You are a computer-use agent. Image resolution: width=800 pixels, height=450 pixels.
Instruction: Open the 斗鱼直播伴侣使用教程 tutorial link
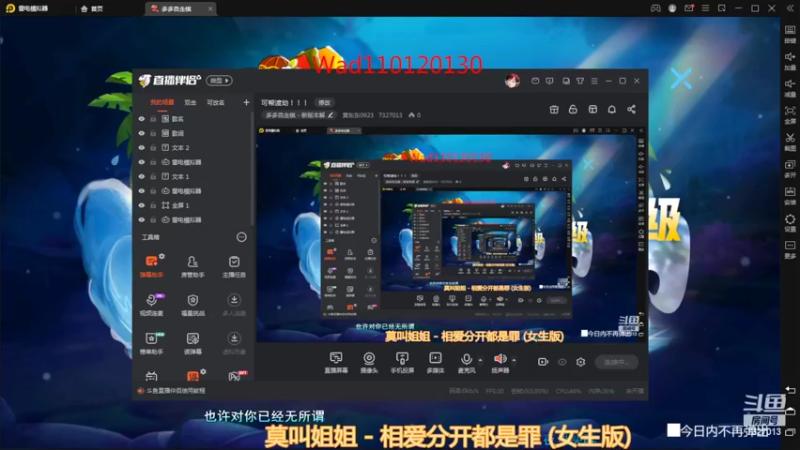[x=176, y=391]
